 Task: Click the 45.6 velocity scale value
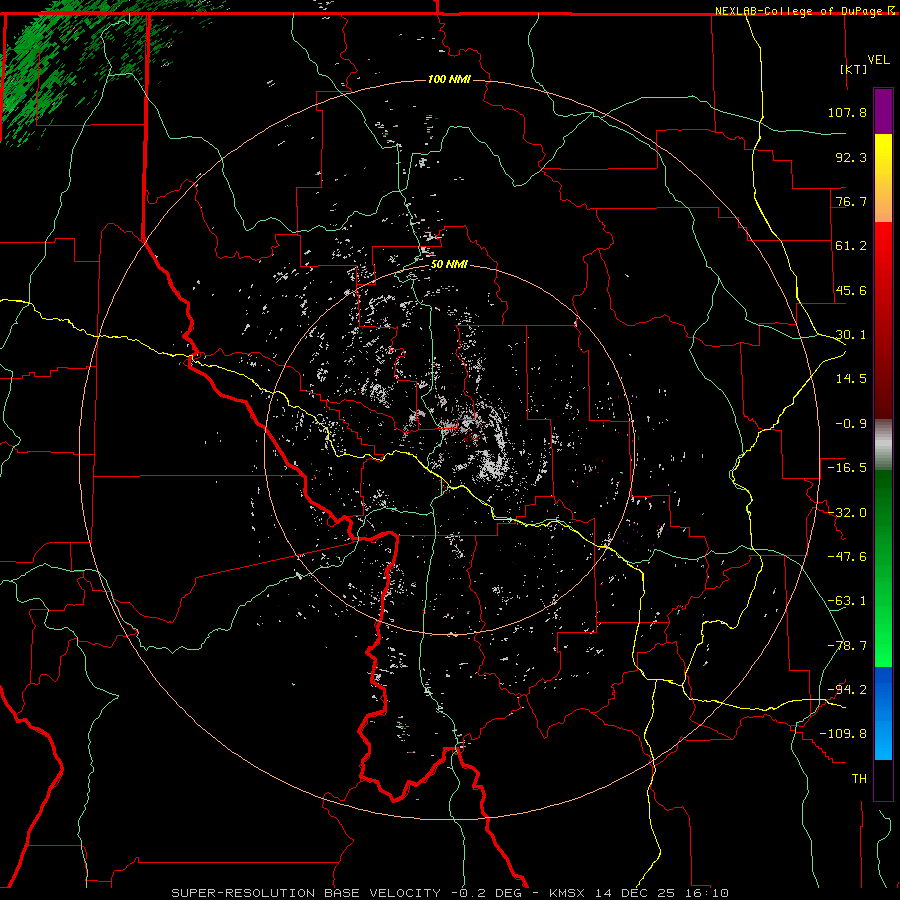(x=851, y=290)
